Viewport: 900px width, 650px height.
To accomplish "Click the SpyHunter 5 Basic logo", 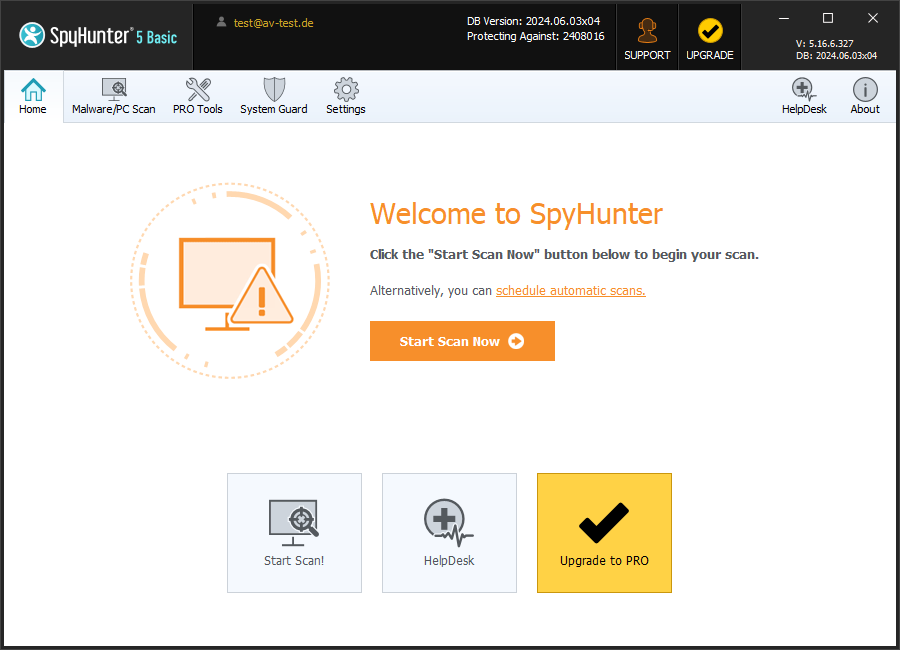I will (98, 36).
